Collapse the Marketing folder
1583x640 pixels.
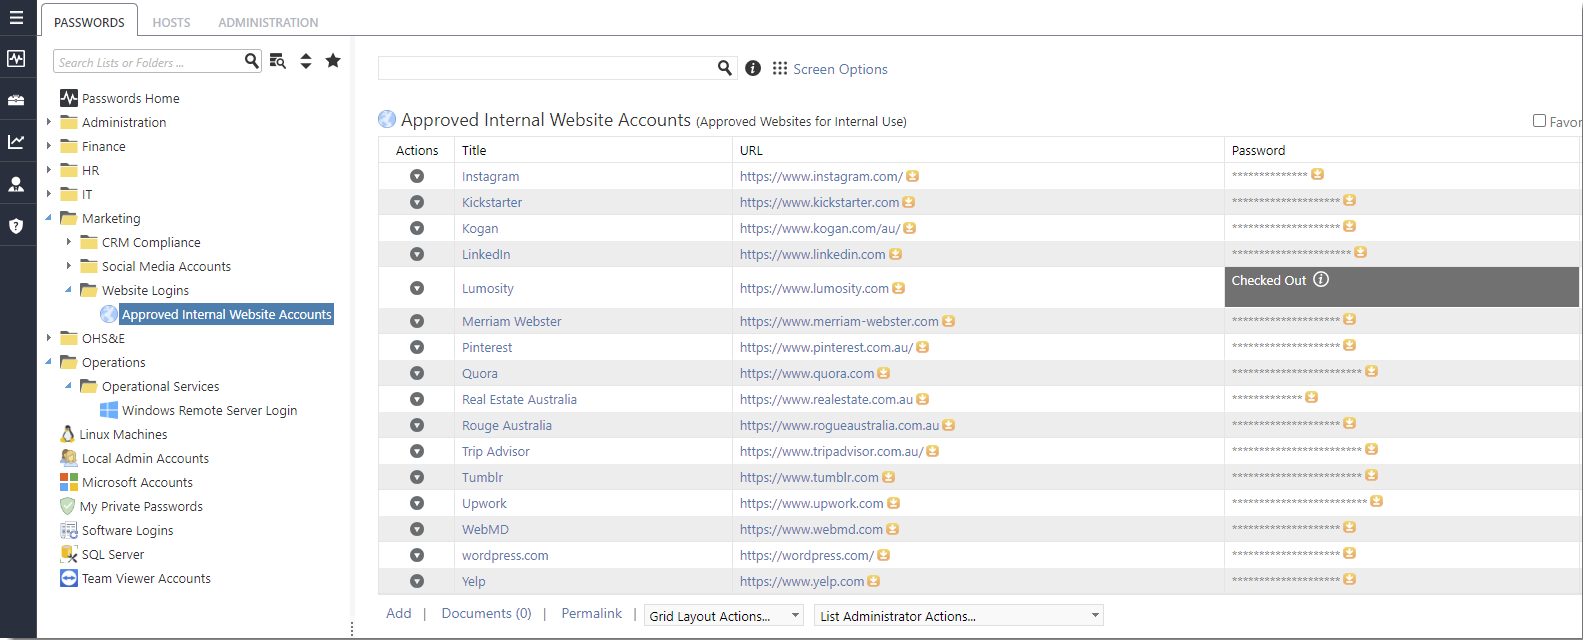pyautogui.click(x=49, y=218)
